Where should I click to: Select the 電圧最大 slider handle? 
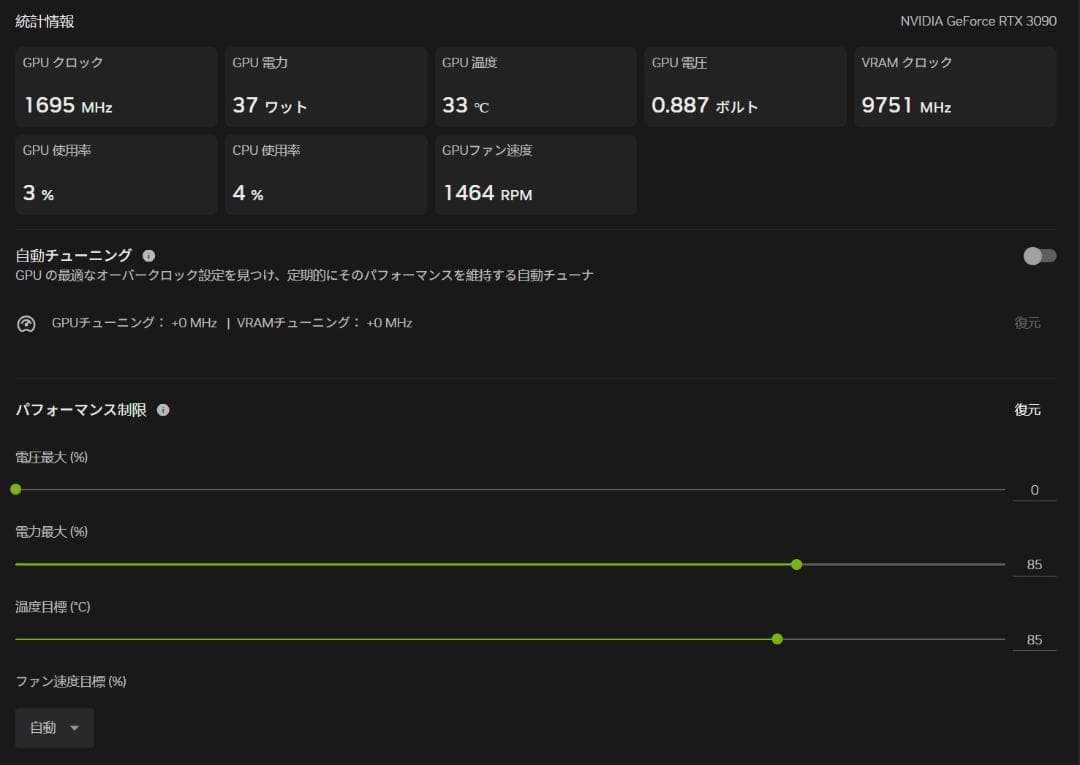click(16, 489)
